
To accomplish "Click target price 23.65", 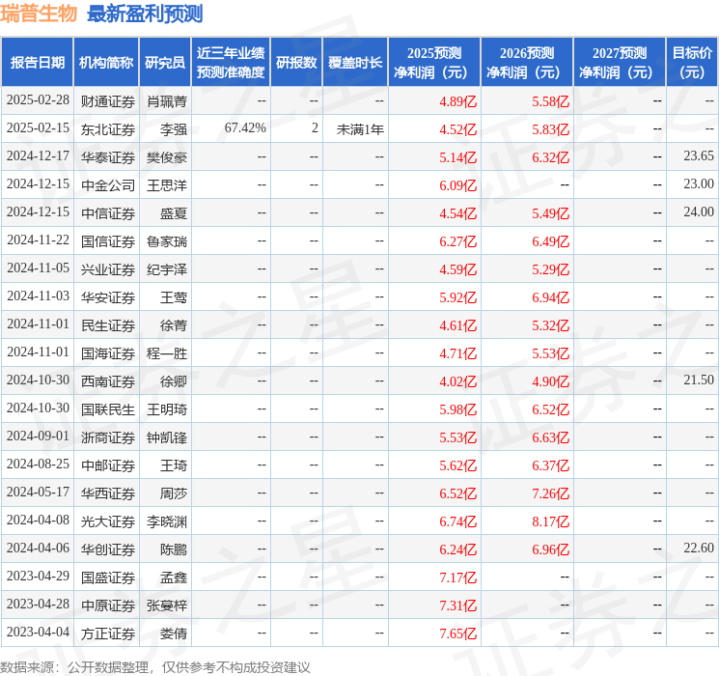I will [x=698, y=156].
